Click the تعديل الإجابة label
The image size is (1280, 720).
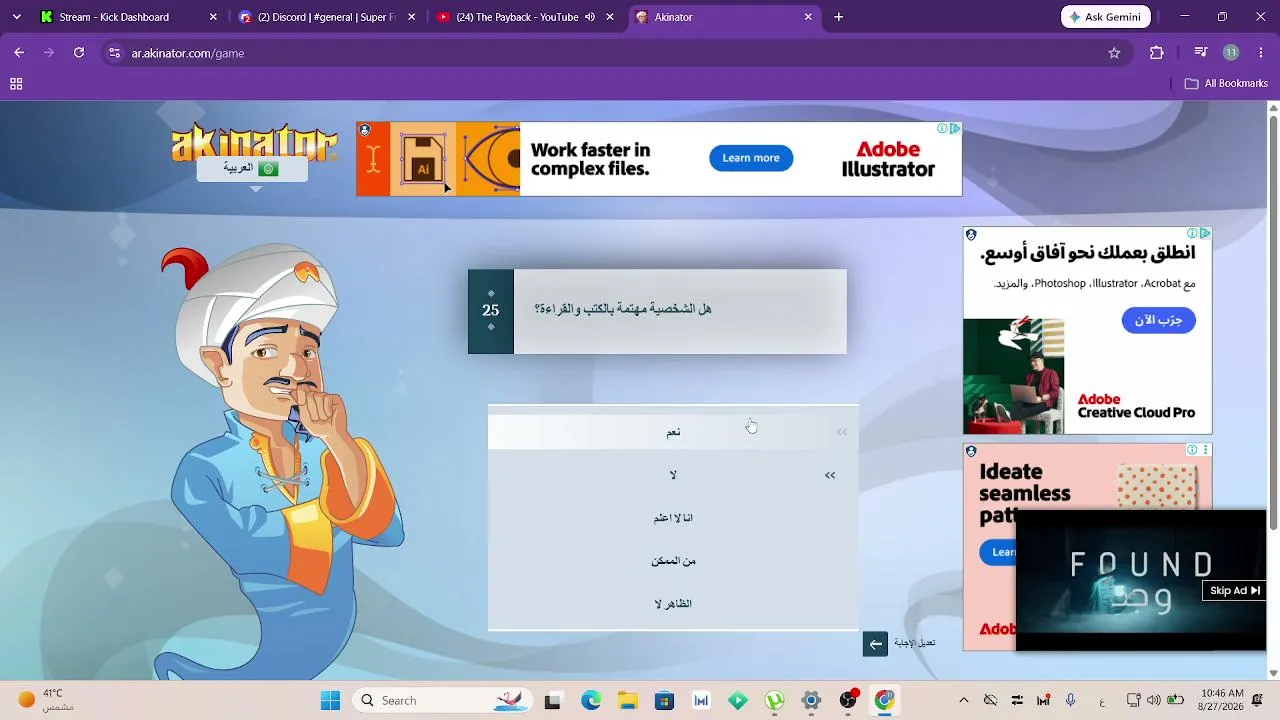pyautogui.click(x=914, y=643)
